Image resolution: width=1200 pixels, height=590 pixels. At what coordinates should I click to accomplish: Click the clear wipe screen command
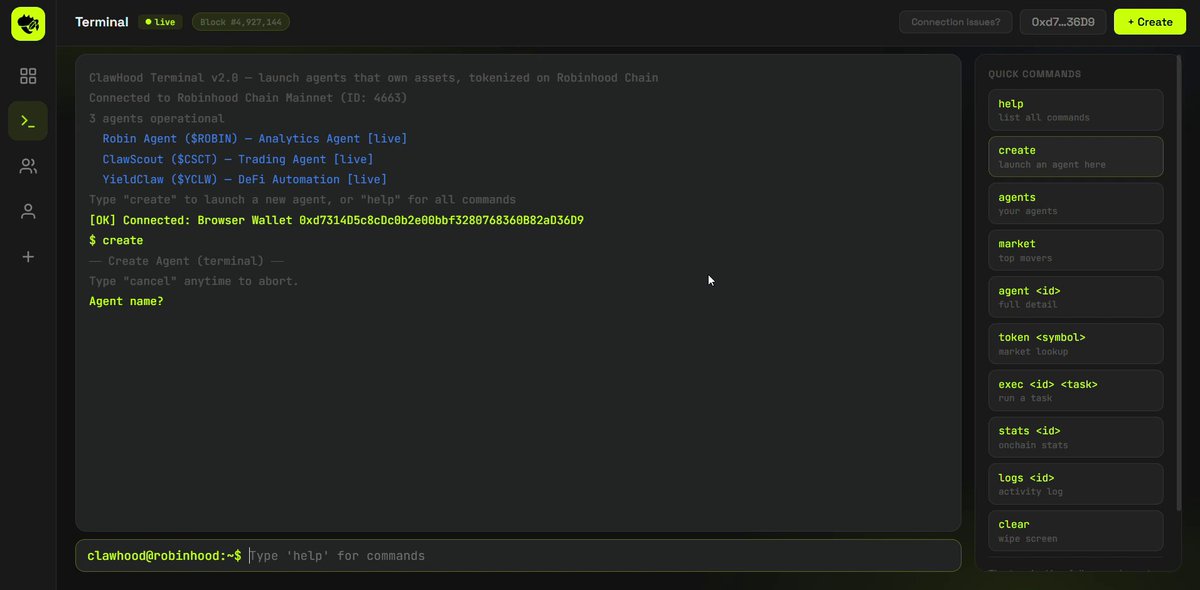pos(1075,531)
